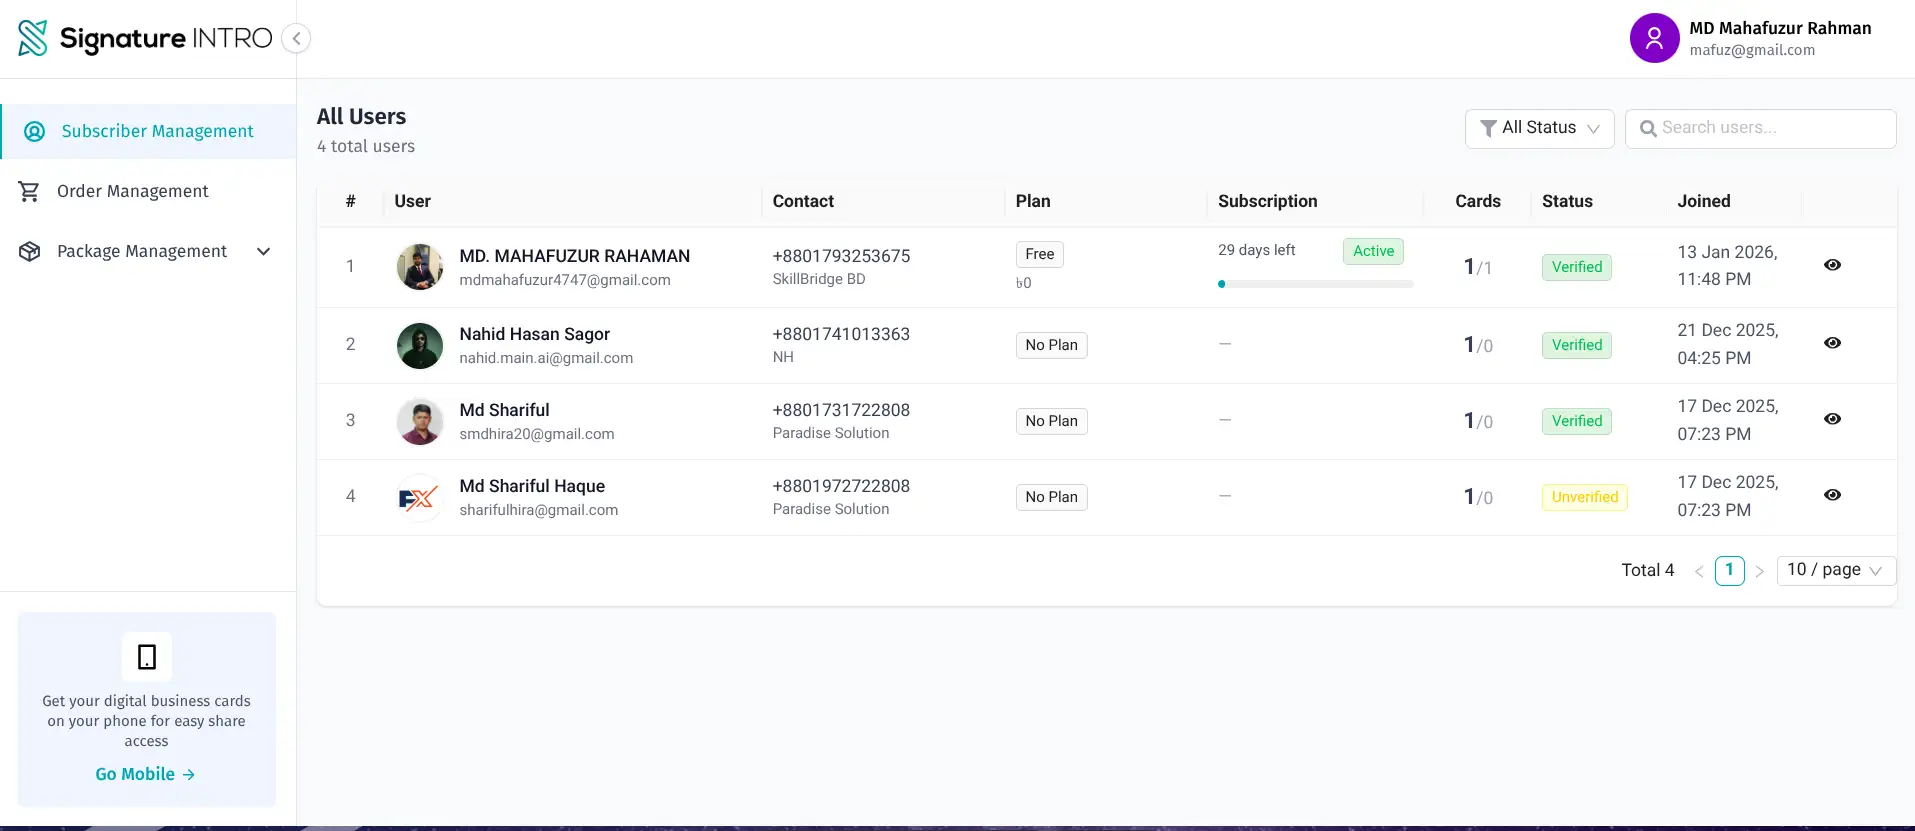1915x831 pixels.
Task: Click the Order Management cart icon
Action: pyautogui.click(x=29, y=191)
